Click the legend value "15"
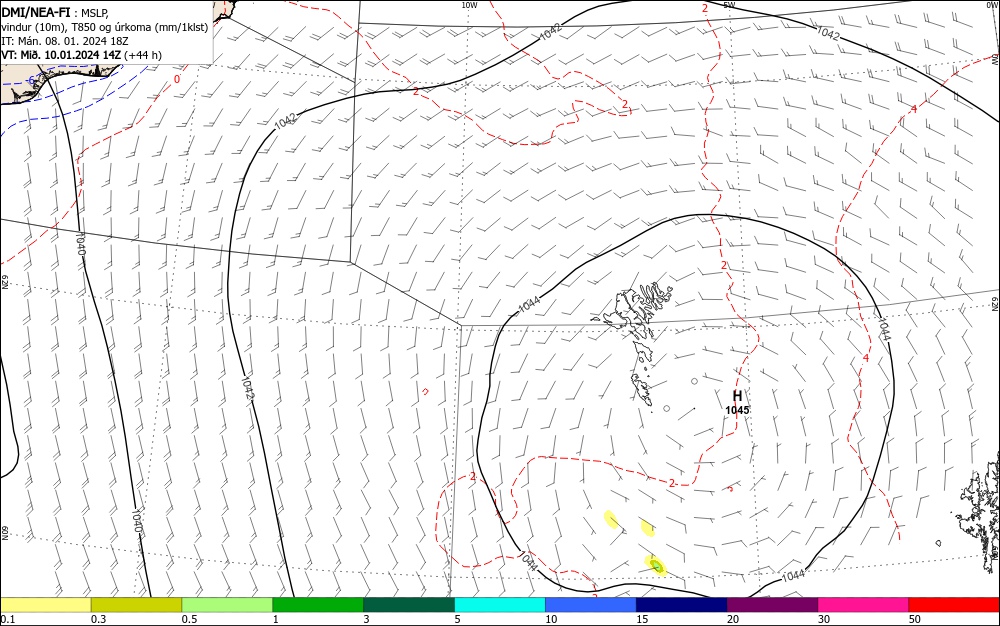Screen dimensions: 1000x626 [x=642, y=619]
